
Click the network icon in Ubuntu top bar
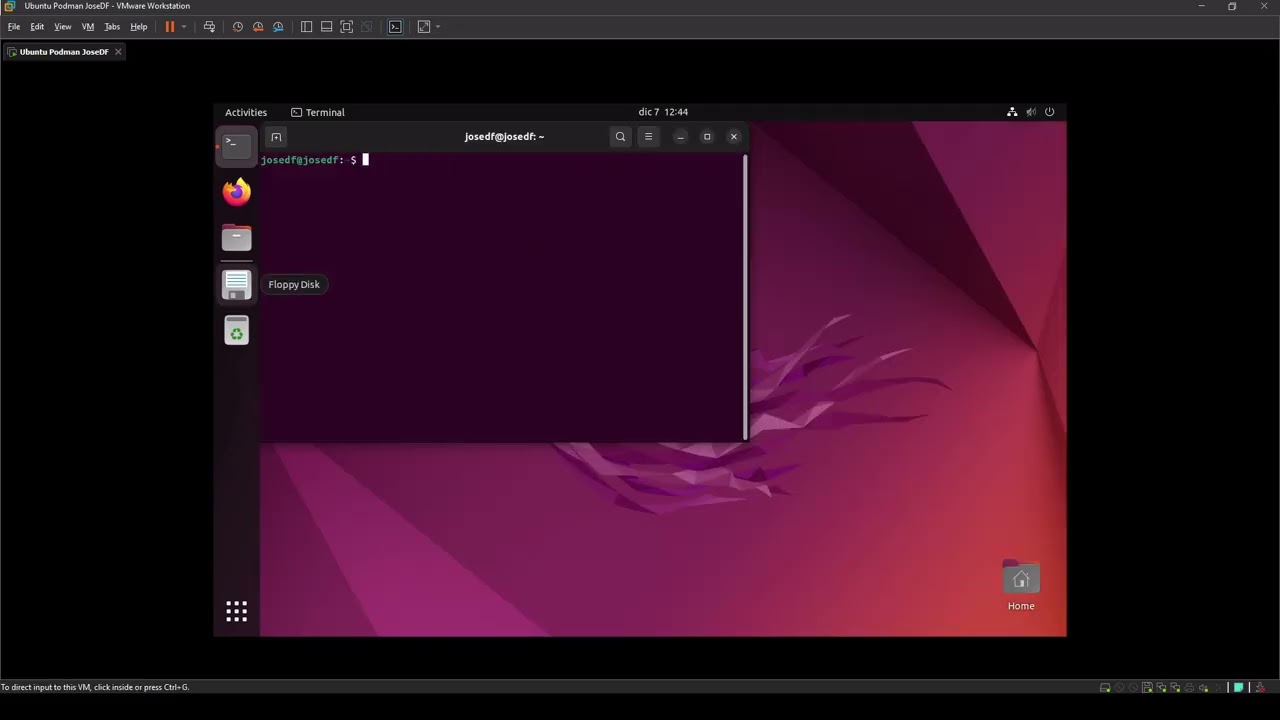(x=1012, y=112)
